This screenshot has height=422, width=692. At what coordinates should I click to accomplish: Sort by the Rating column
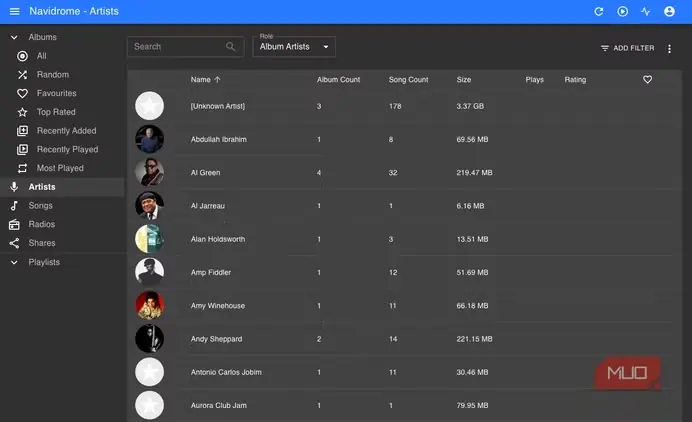575,79
